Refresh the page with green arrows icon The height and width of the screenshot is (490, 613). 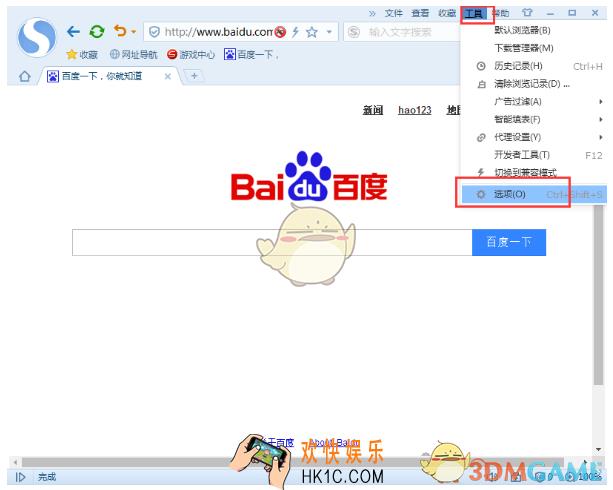(x=97, y=31)
